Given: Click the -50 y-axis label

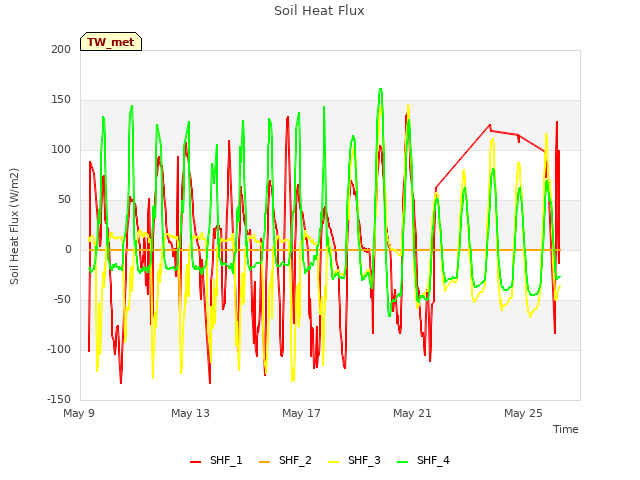Looking at the screenshot, I should coord(62,300).
